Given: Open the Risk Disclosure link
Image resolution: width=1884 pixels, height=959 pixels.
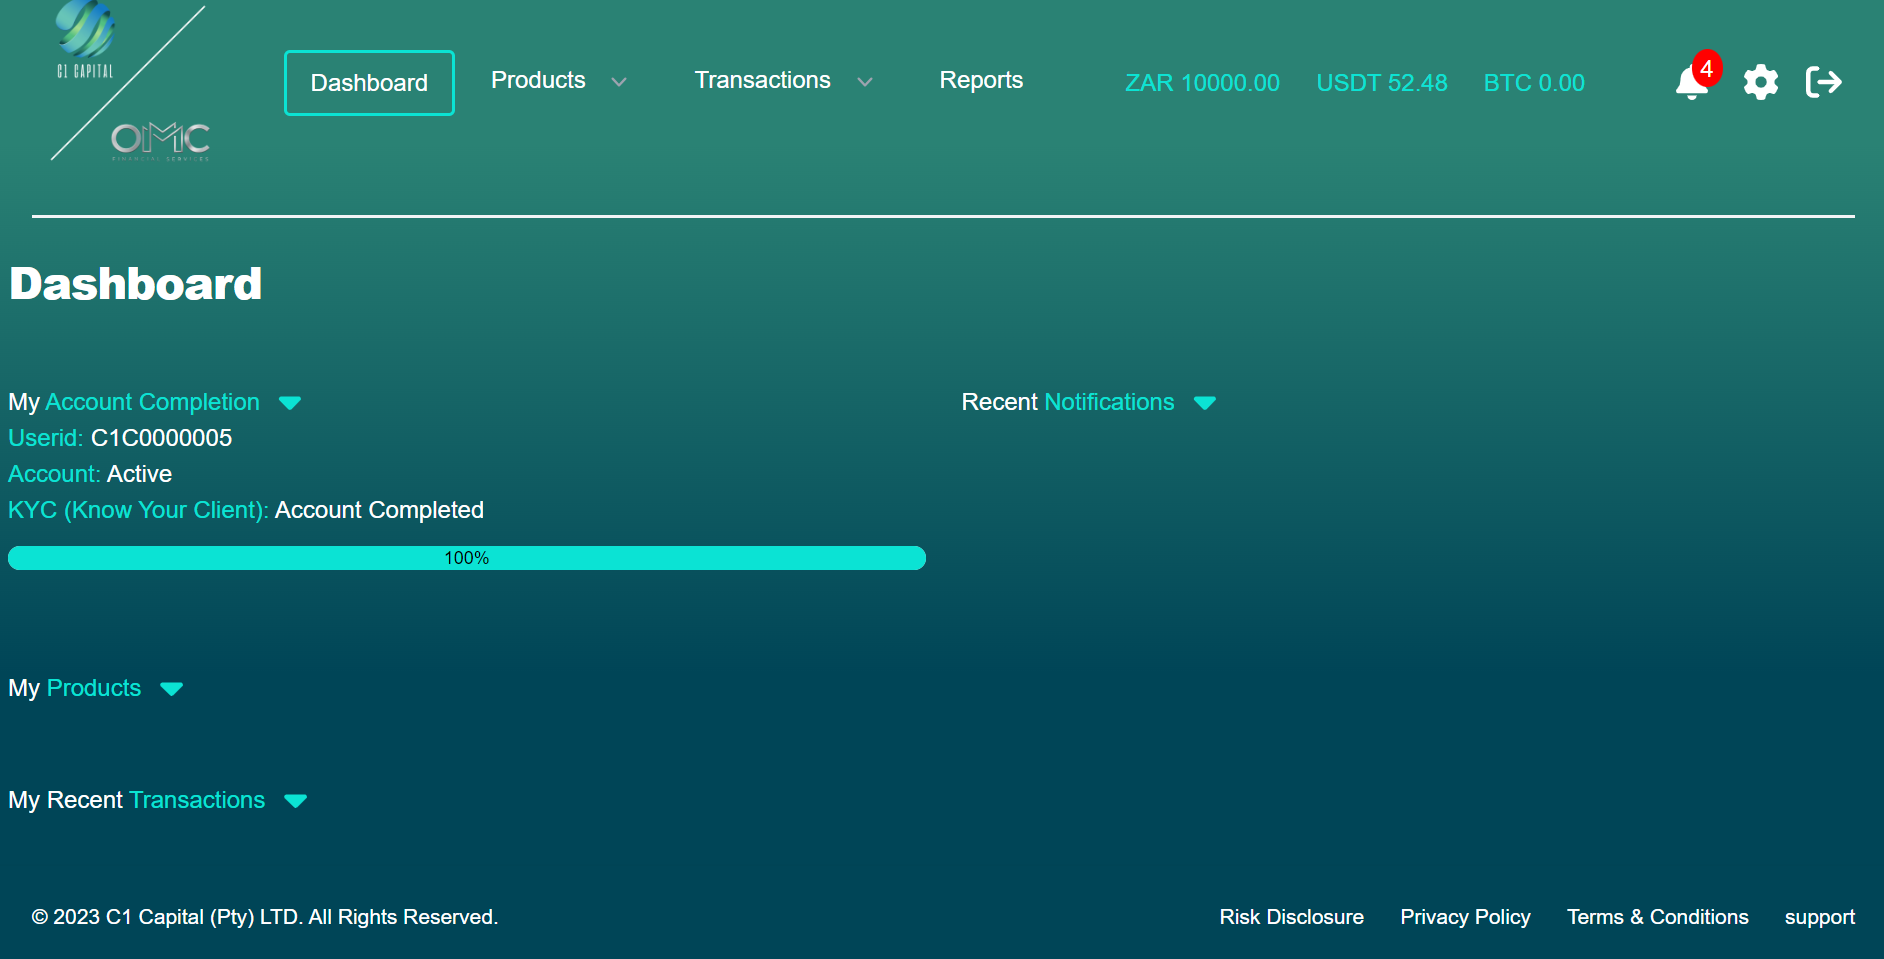Looking at the screenshot, I should pos(1291,917).
